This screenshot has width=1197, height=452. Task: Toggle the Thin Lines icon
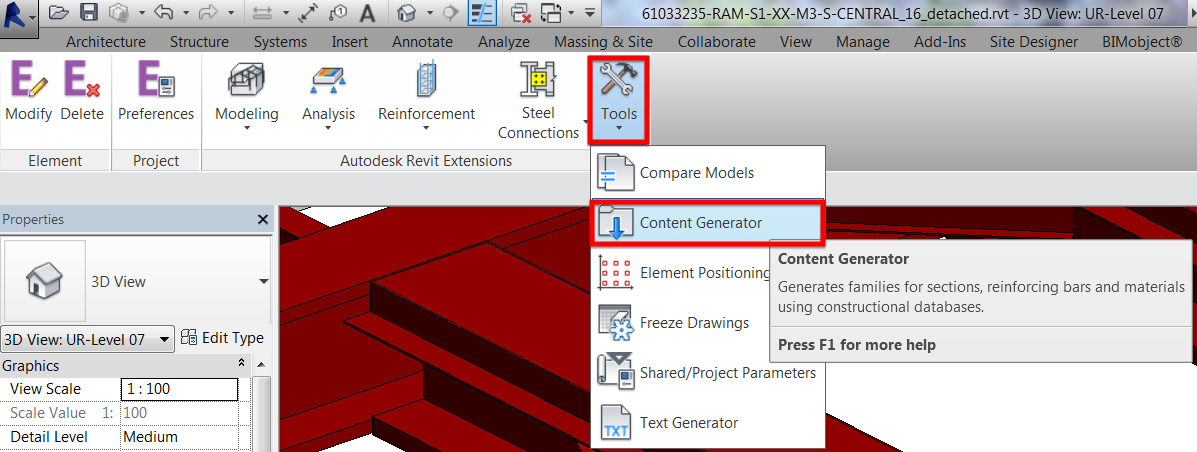[480, 12]
